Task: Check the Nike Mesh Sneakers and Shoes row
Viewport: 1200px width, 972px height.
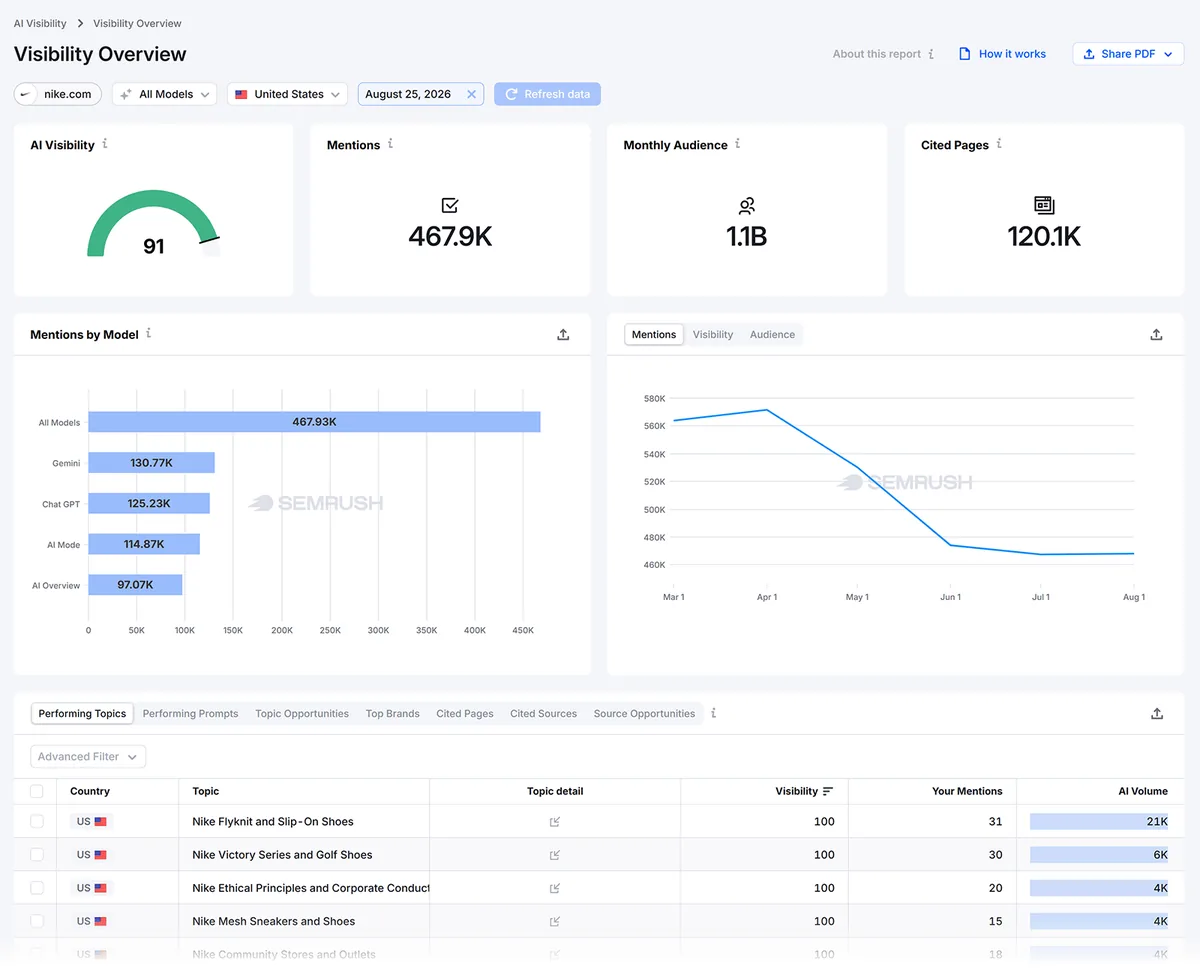Action: pos(37,921)
